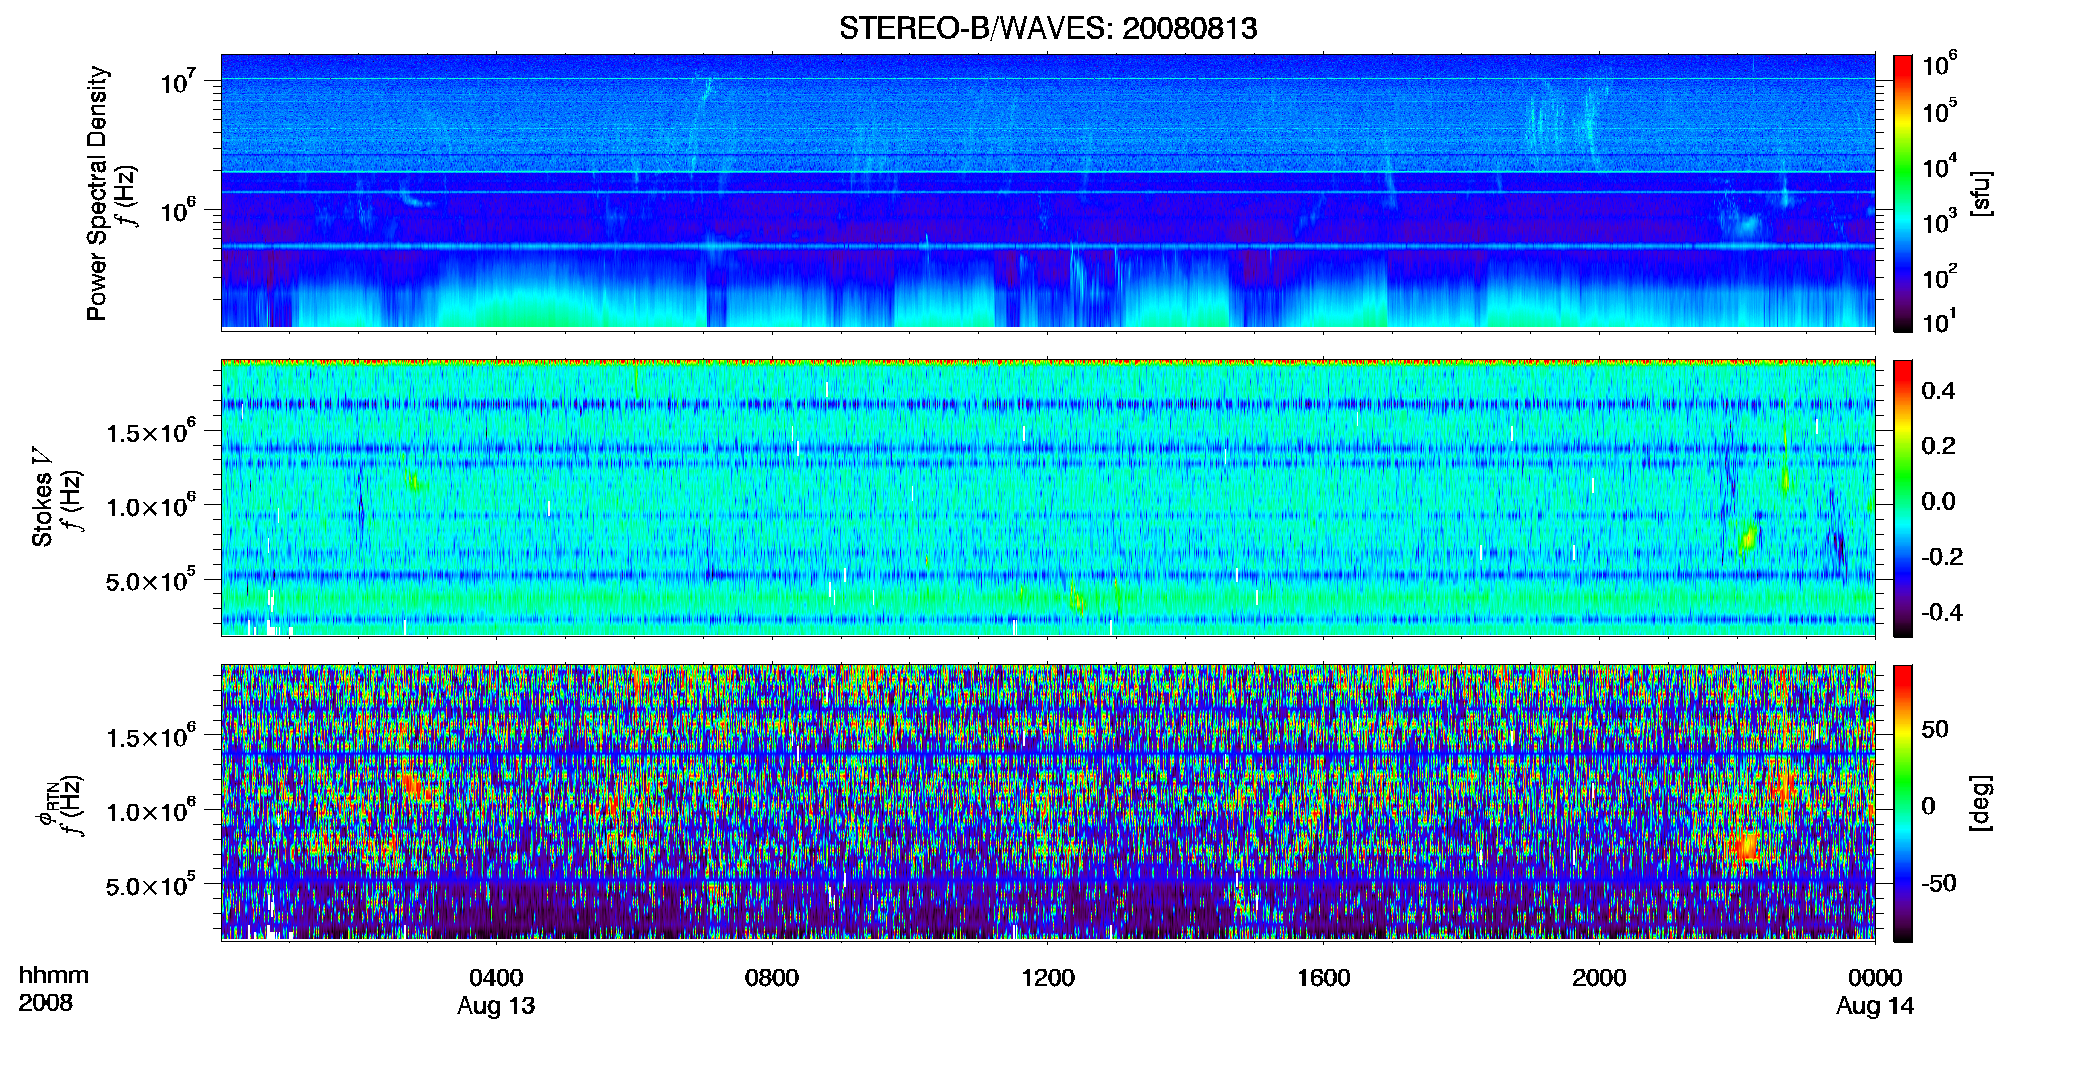Click the Aug 13 date label
This screenshot has height=1080, width=2096.
496,1006
